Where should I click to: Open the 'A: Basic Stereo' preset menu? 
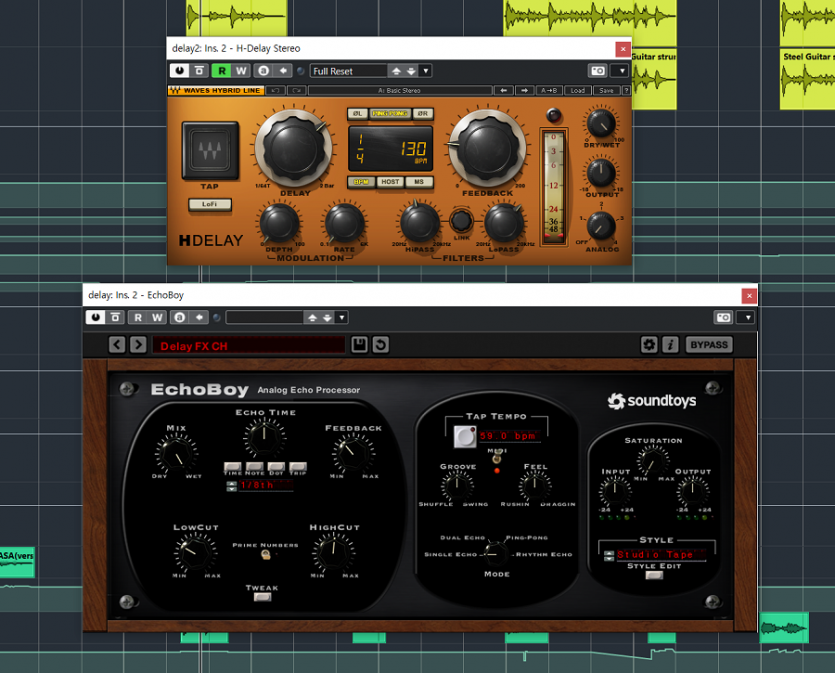tap(399, 91)
